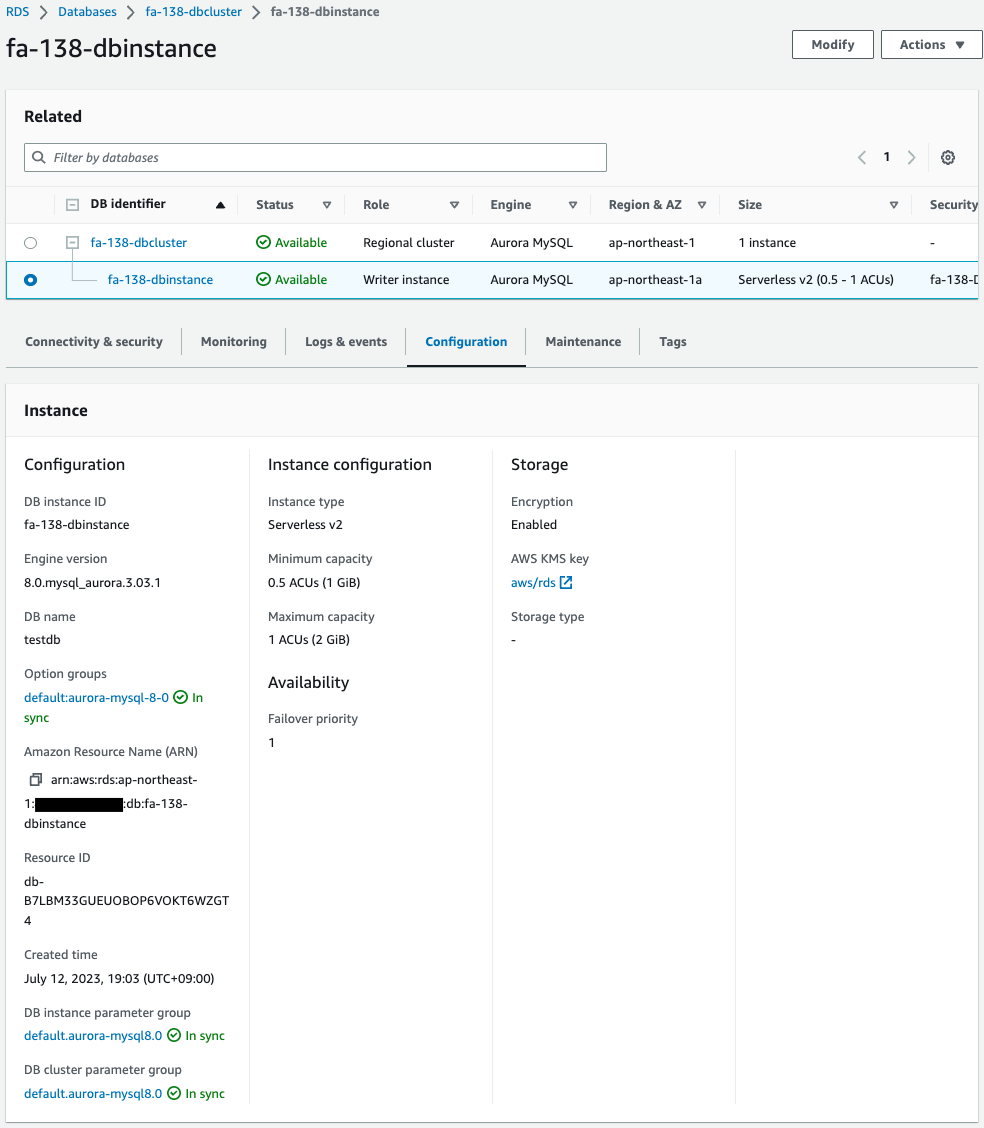
Task: Click the copy ARN icon
Action: [35, 778]
